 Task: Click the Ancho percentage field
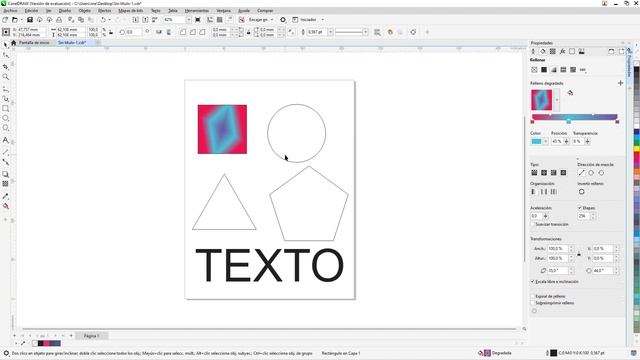click(x=558, y=249)
